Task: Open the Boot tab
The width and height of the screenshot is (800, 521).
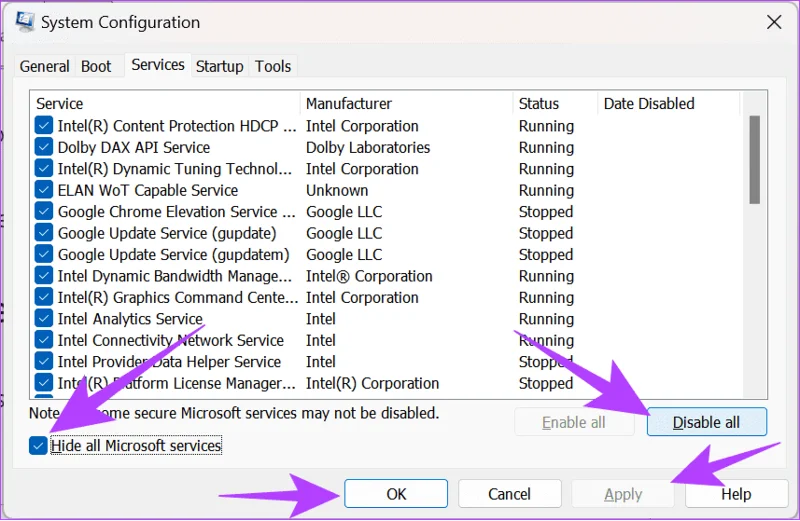Action: pos(96,66)
